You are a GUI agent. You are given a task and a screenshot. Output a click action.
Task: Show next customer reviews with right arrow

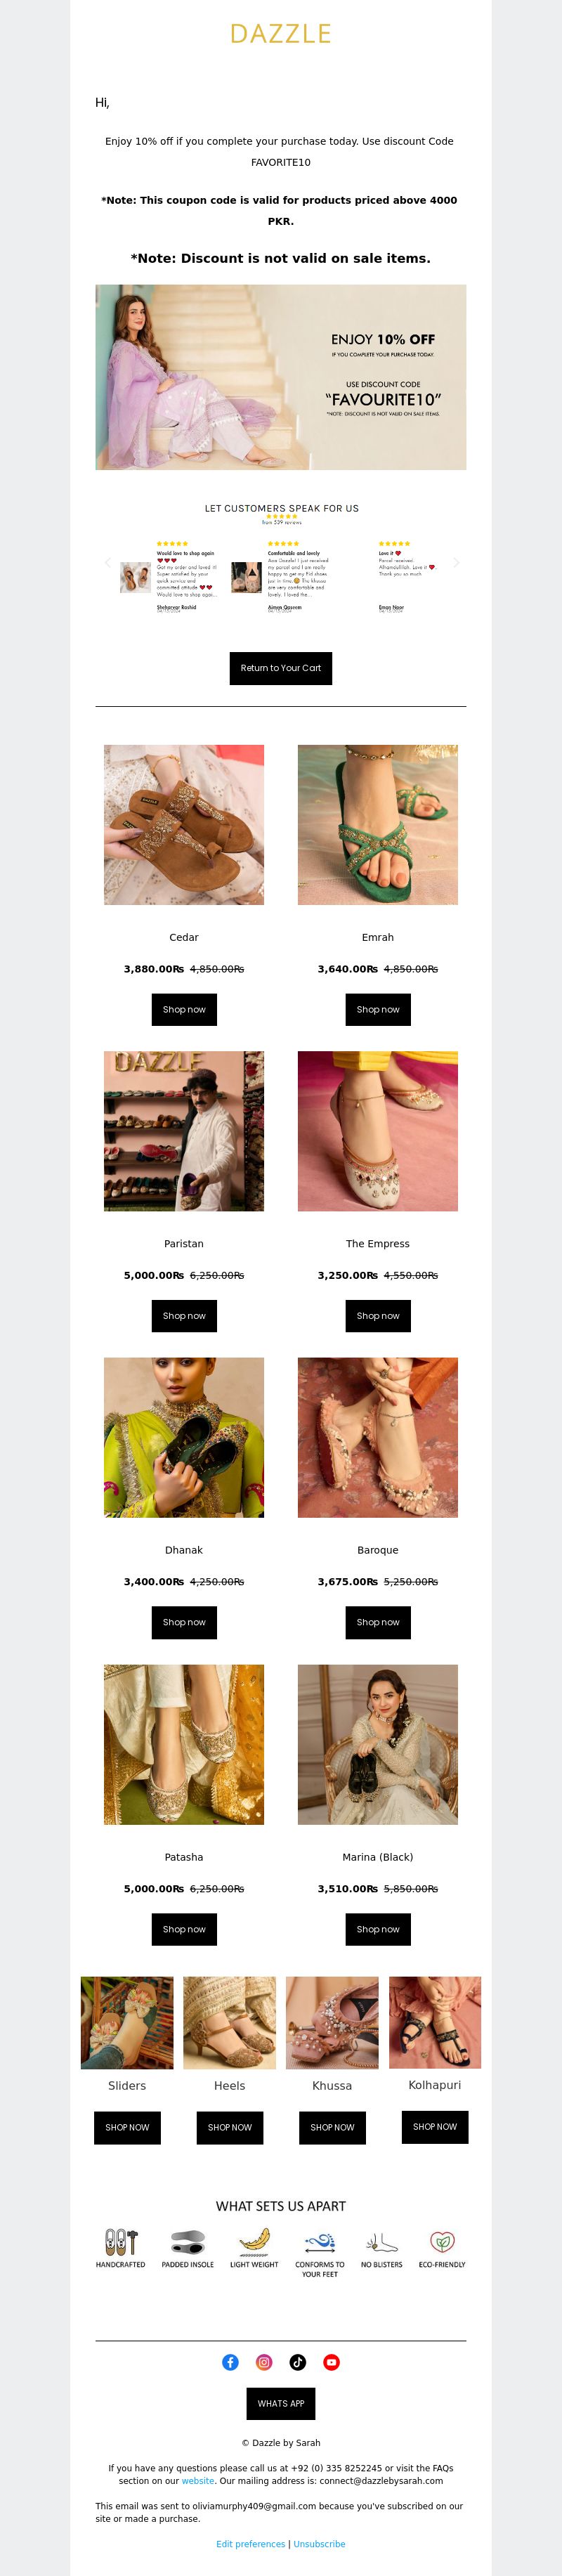pos(456,563)
